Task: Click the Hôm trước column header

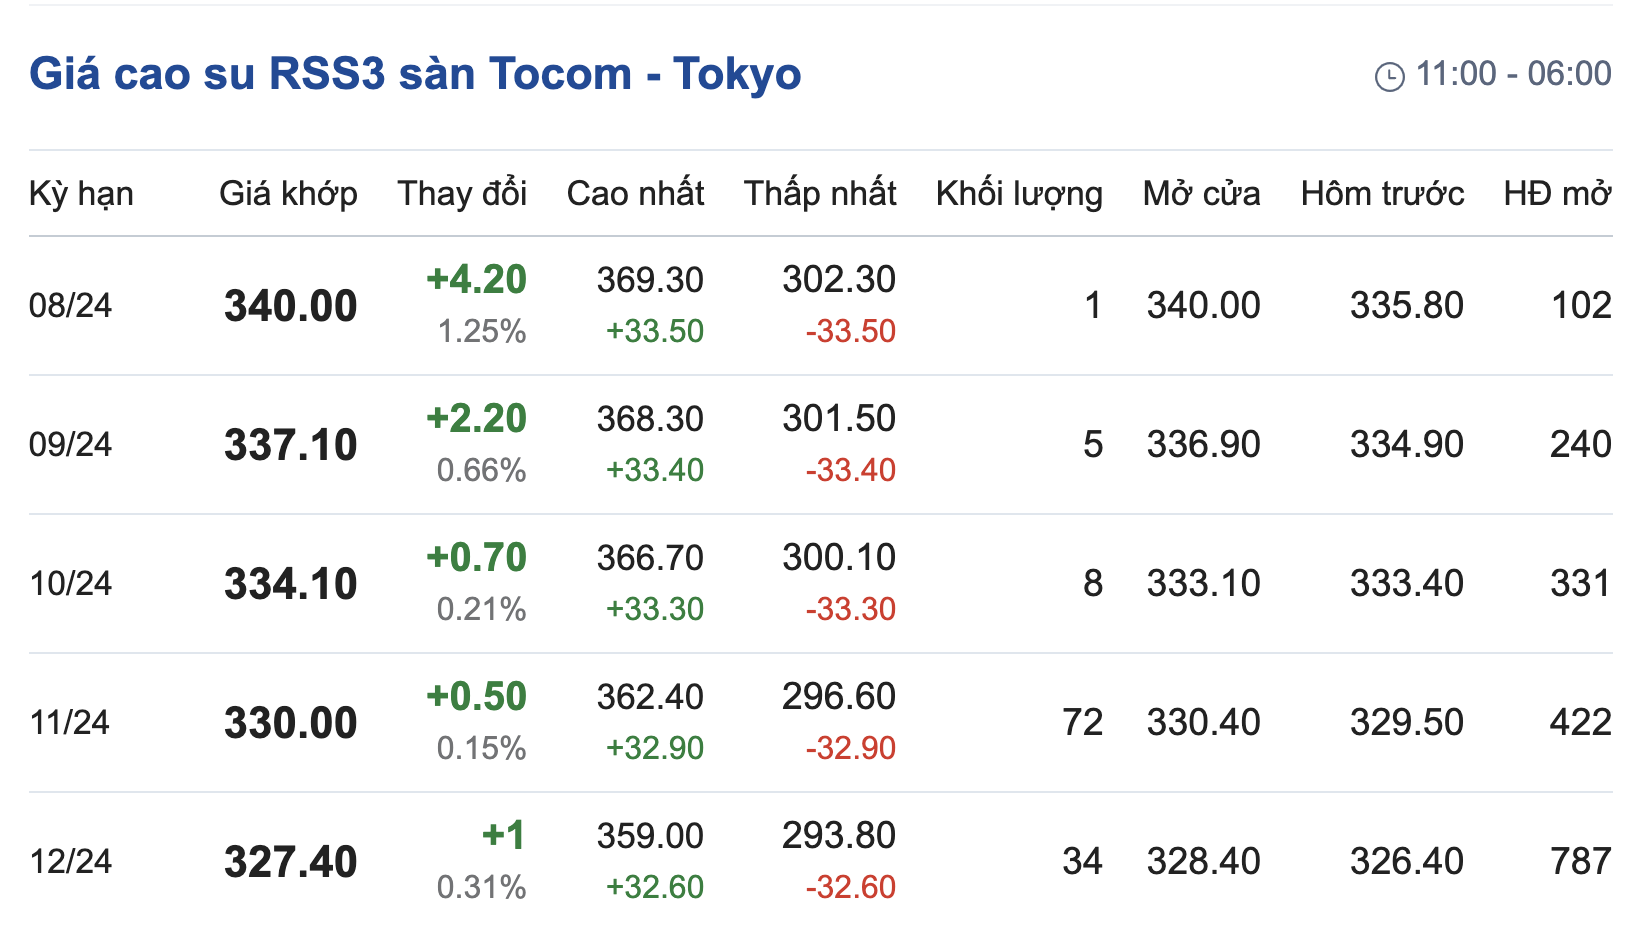Action: coord(1382,193)
